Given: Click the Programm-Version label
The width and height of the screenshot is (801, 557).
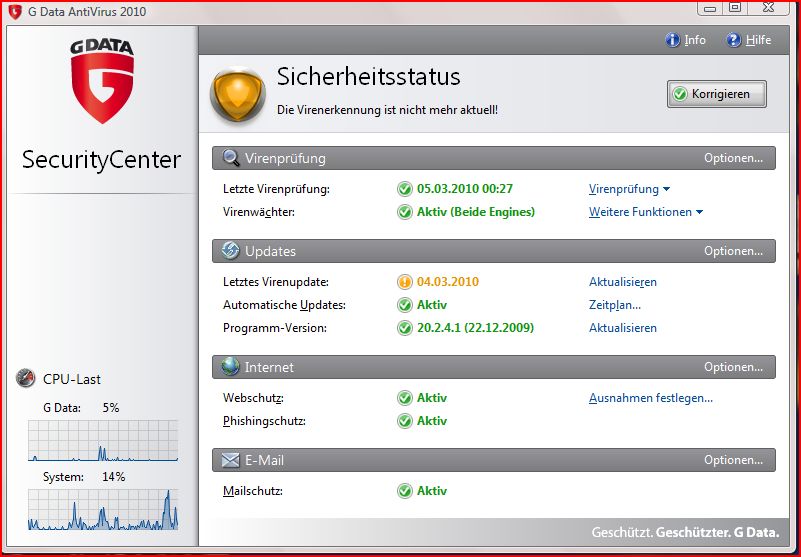Looking at the screenshot, I should tap(275, 328).
